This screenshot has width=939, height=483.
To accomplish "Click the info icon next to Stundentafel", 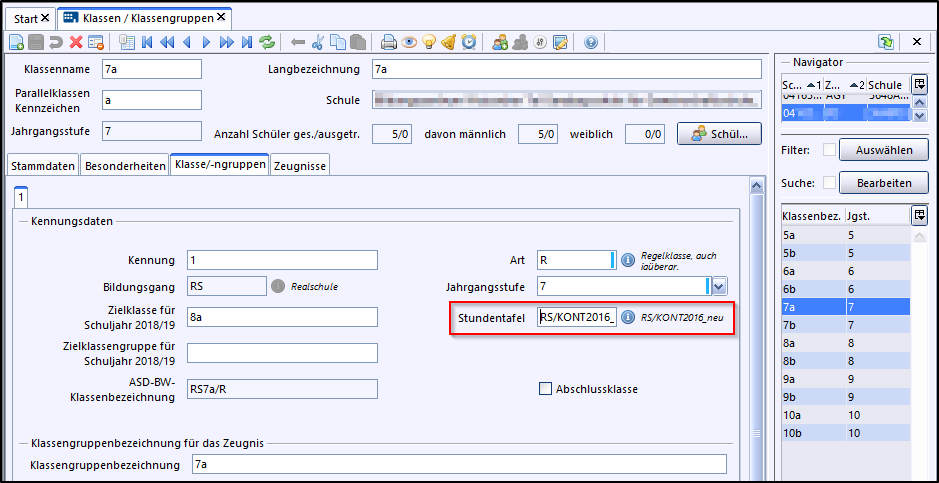I will point(629,317).
